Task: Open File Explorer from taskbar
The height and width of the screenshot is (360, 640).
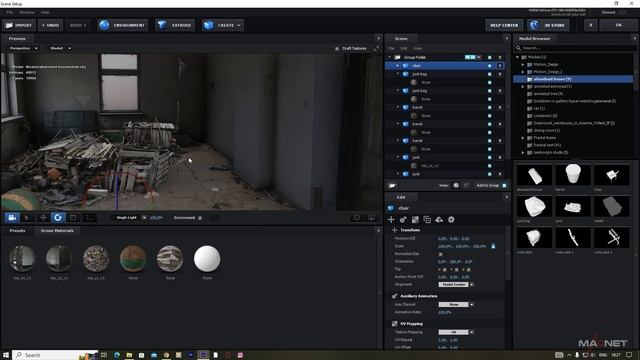Action: [x=129, y=355]
